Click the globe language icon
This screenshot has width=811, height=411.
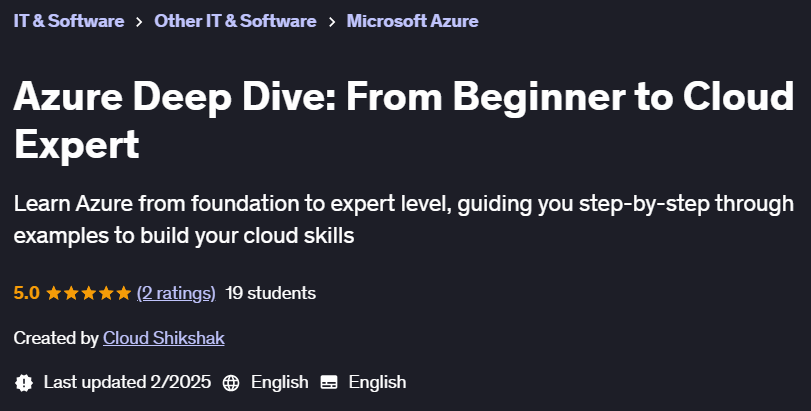(x=231, y=383)
